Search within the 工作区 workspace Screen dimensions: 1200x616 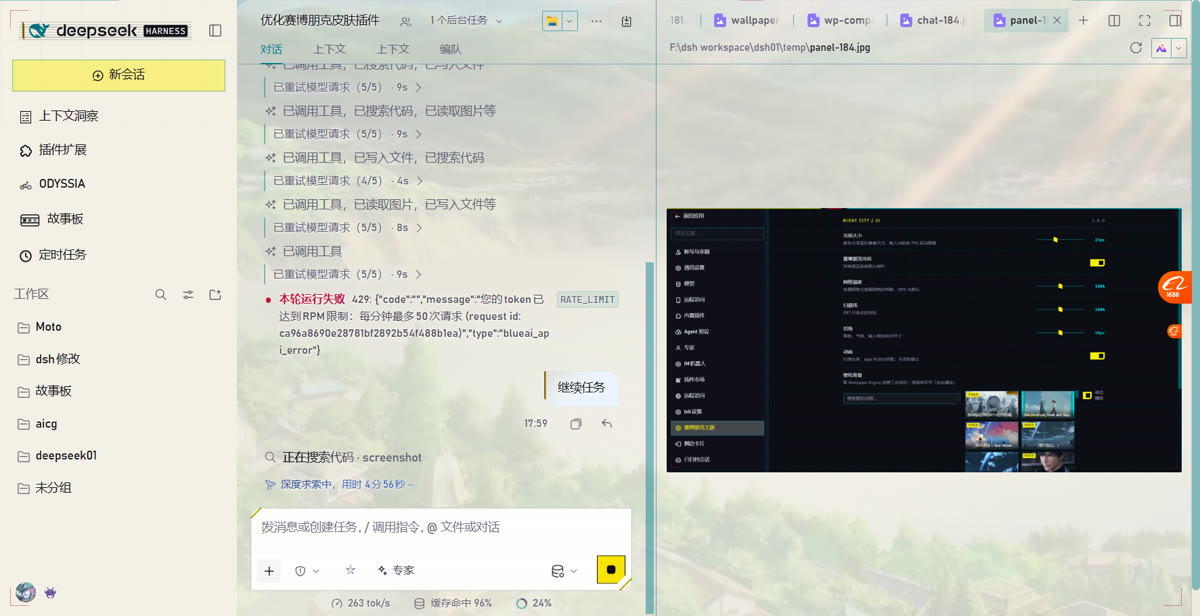[161, 295]
